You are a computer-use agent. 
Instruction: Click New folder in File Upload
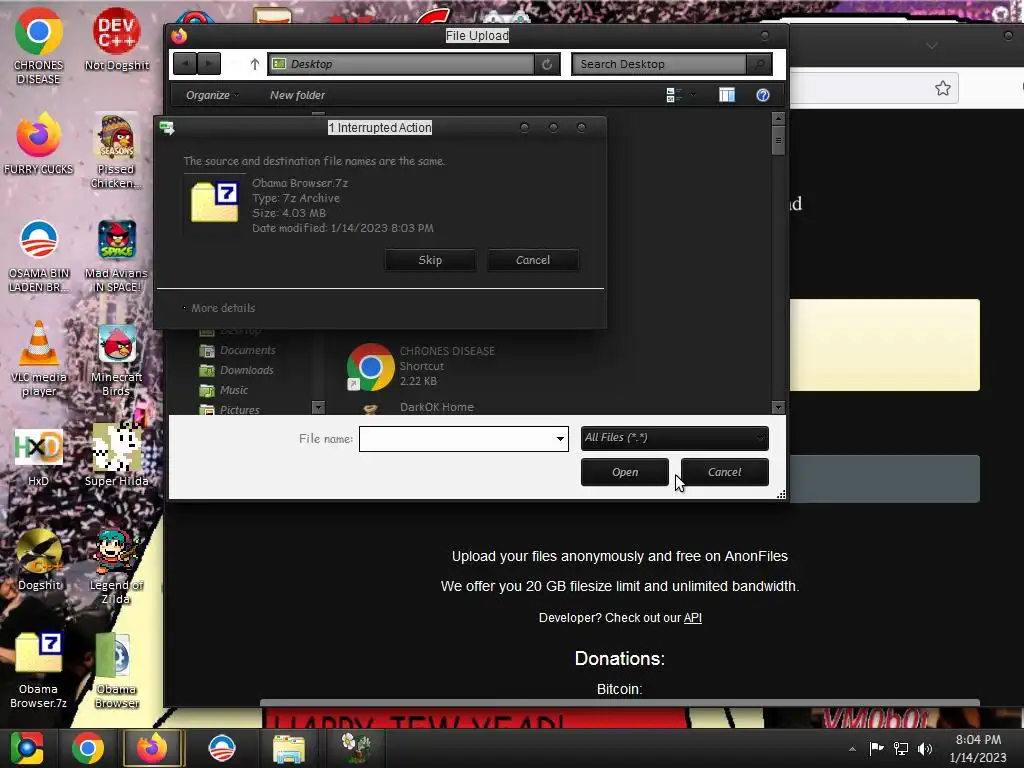[x=297, y=95]
